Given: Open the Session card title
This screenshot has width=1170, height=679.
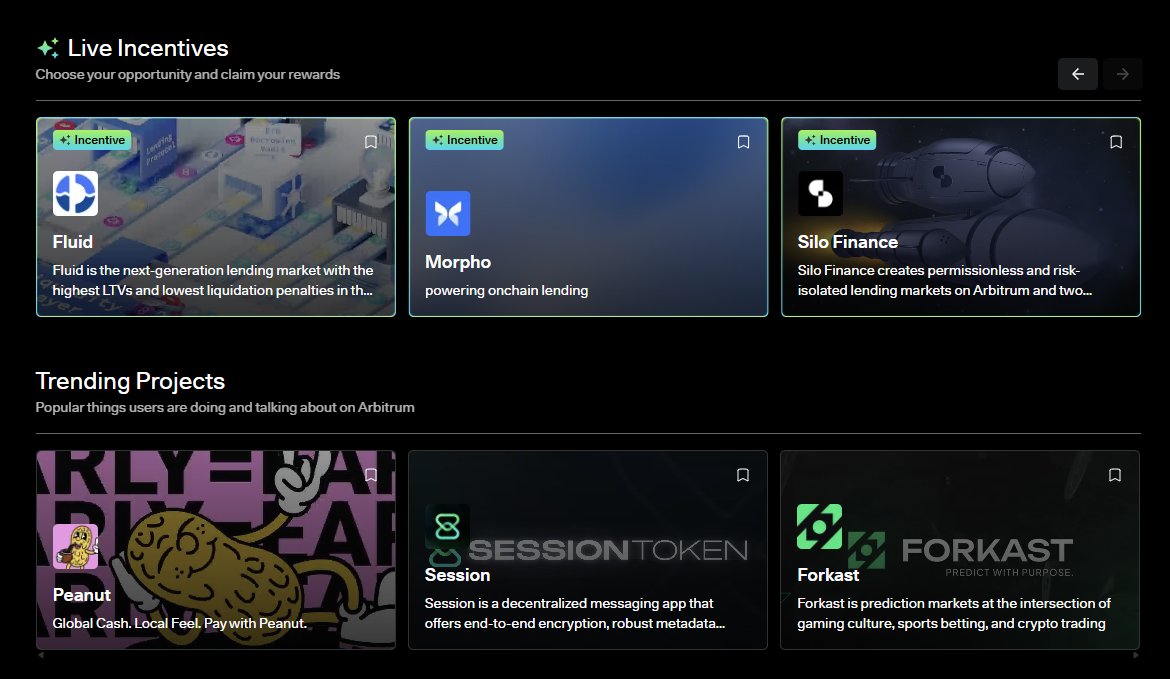Looking at the screenshot, I should [457, 575].
